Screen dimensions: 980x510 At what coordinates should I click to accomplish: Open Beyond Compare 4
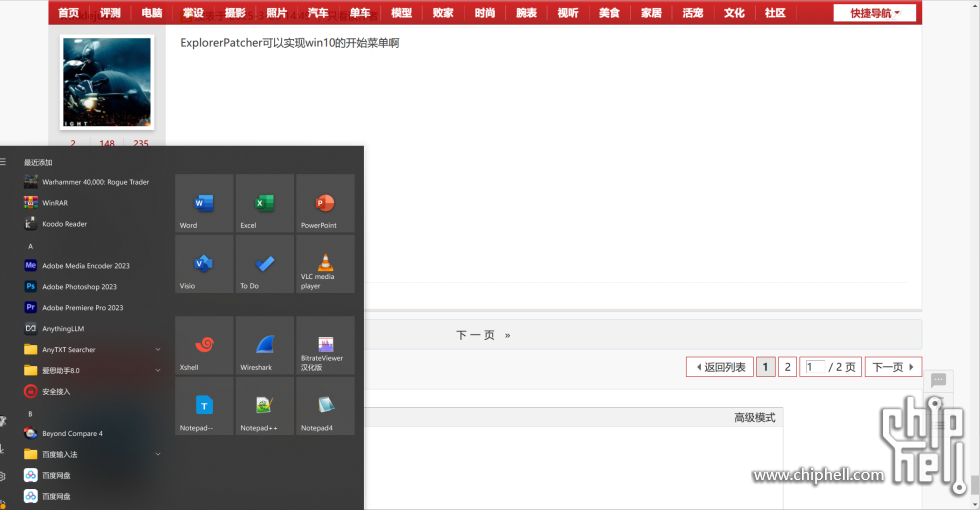[x=92, y=433]
